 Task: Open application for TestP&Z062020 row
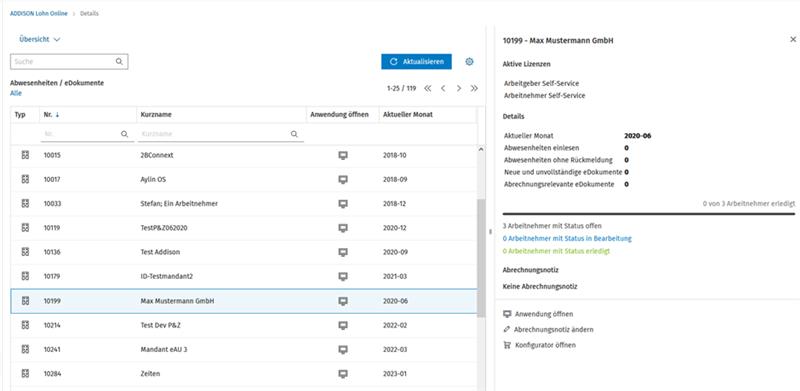[x=343, y=228]
